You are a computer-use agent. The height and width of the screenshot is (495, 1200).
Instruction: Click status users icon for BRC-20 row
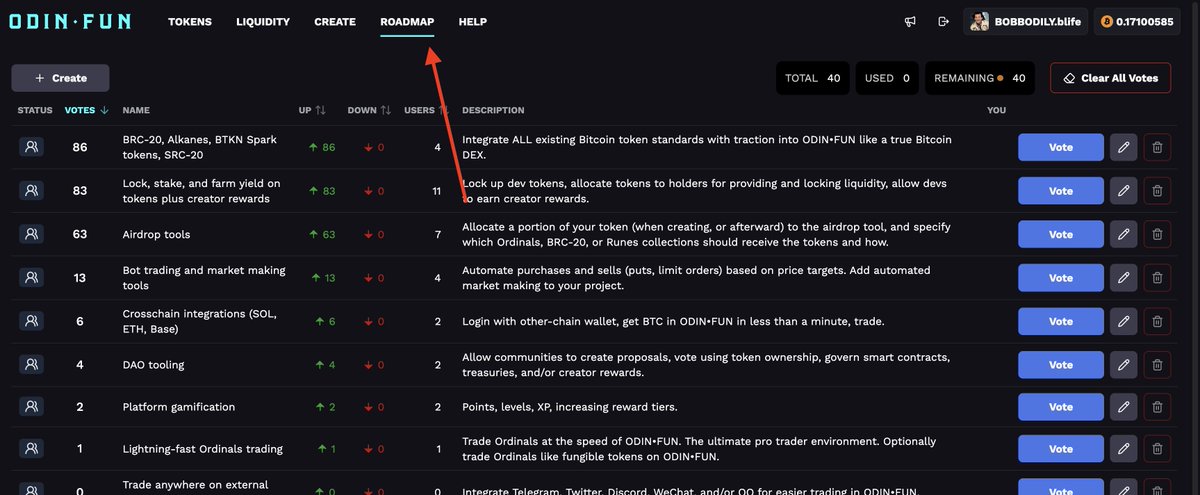coord(32,147)
